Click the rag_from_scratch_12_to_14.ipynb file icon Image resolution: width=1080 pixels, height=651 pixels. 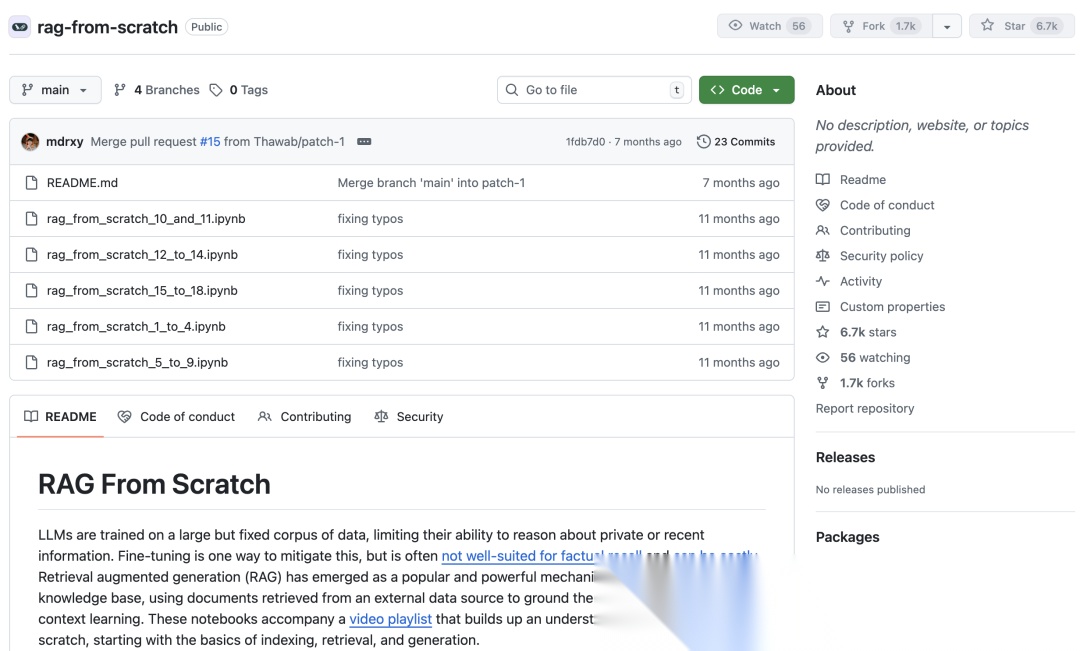pos(31,254)
